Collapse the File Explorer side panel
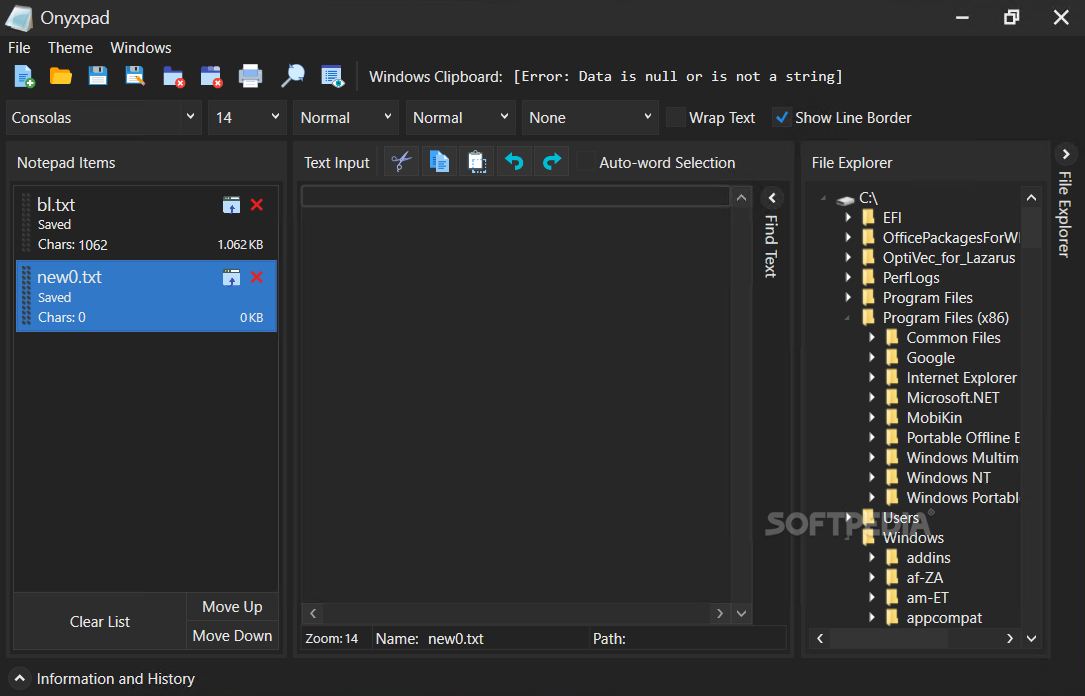 1066,154
